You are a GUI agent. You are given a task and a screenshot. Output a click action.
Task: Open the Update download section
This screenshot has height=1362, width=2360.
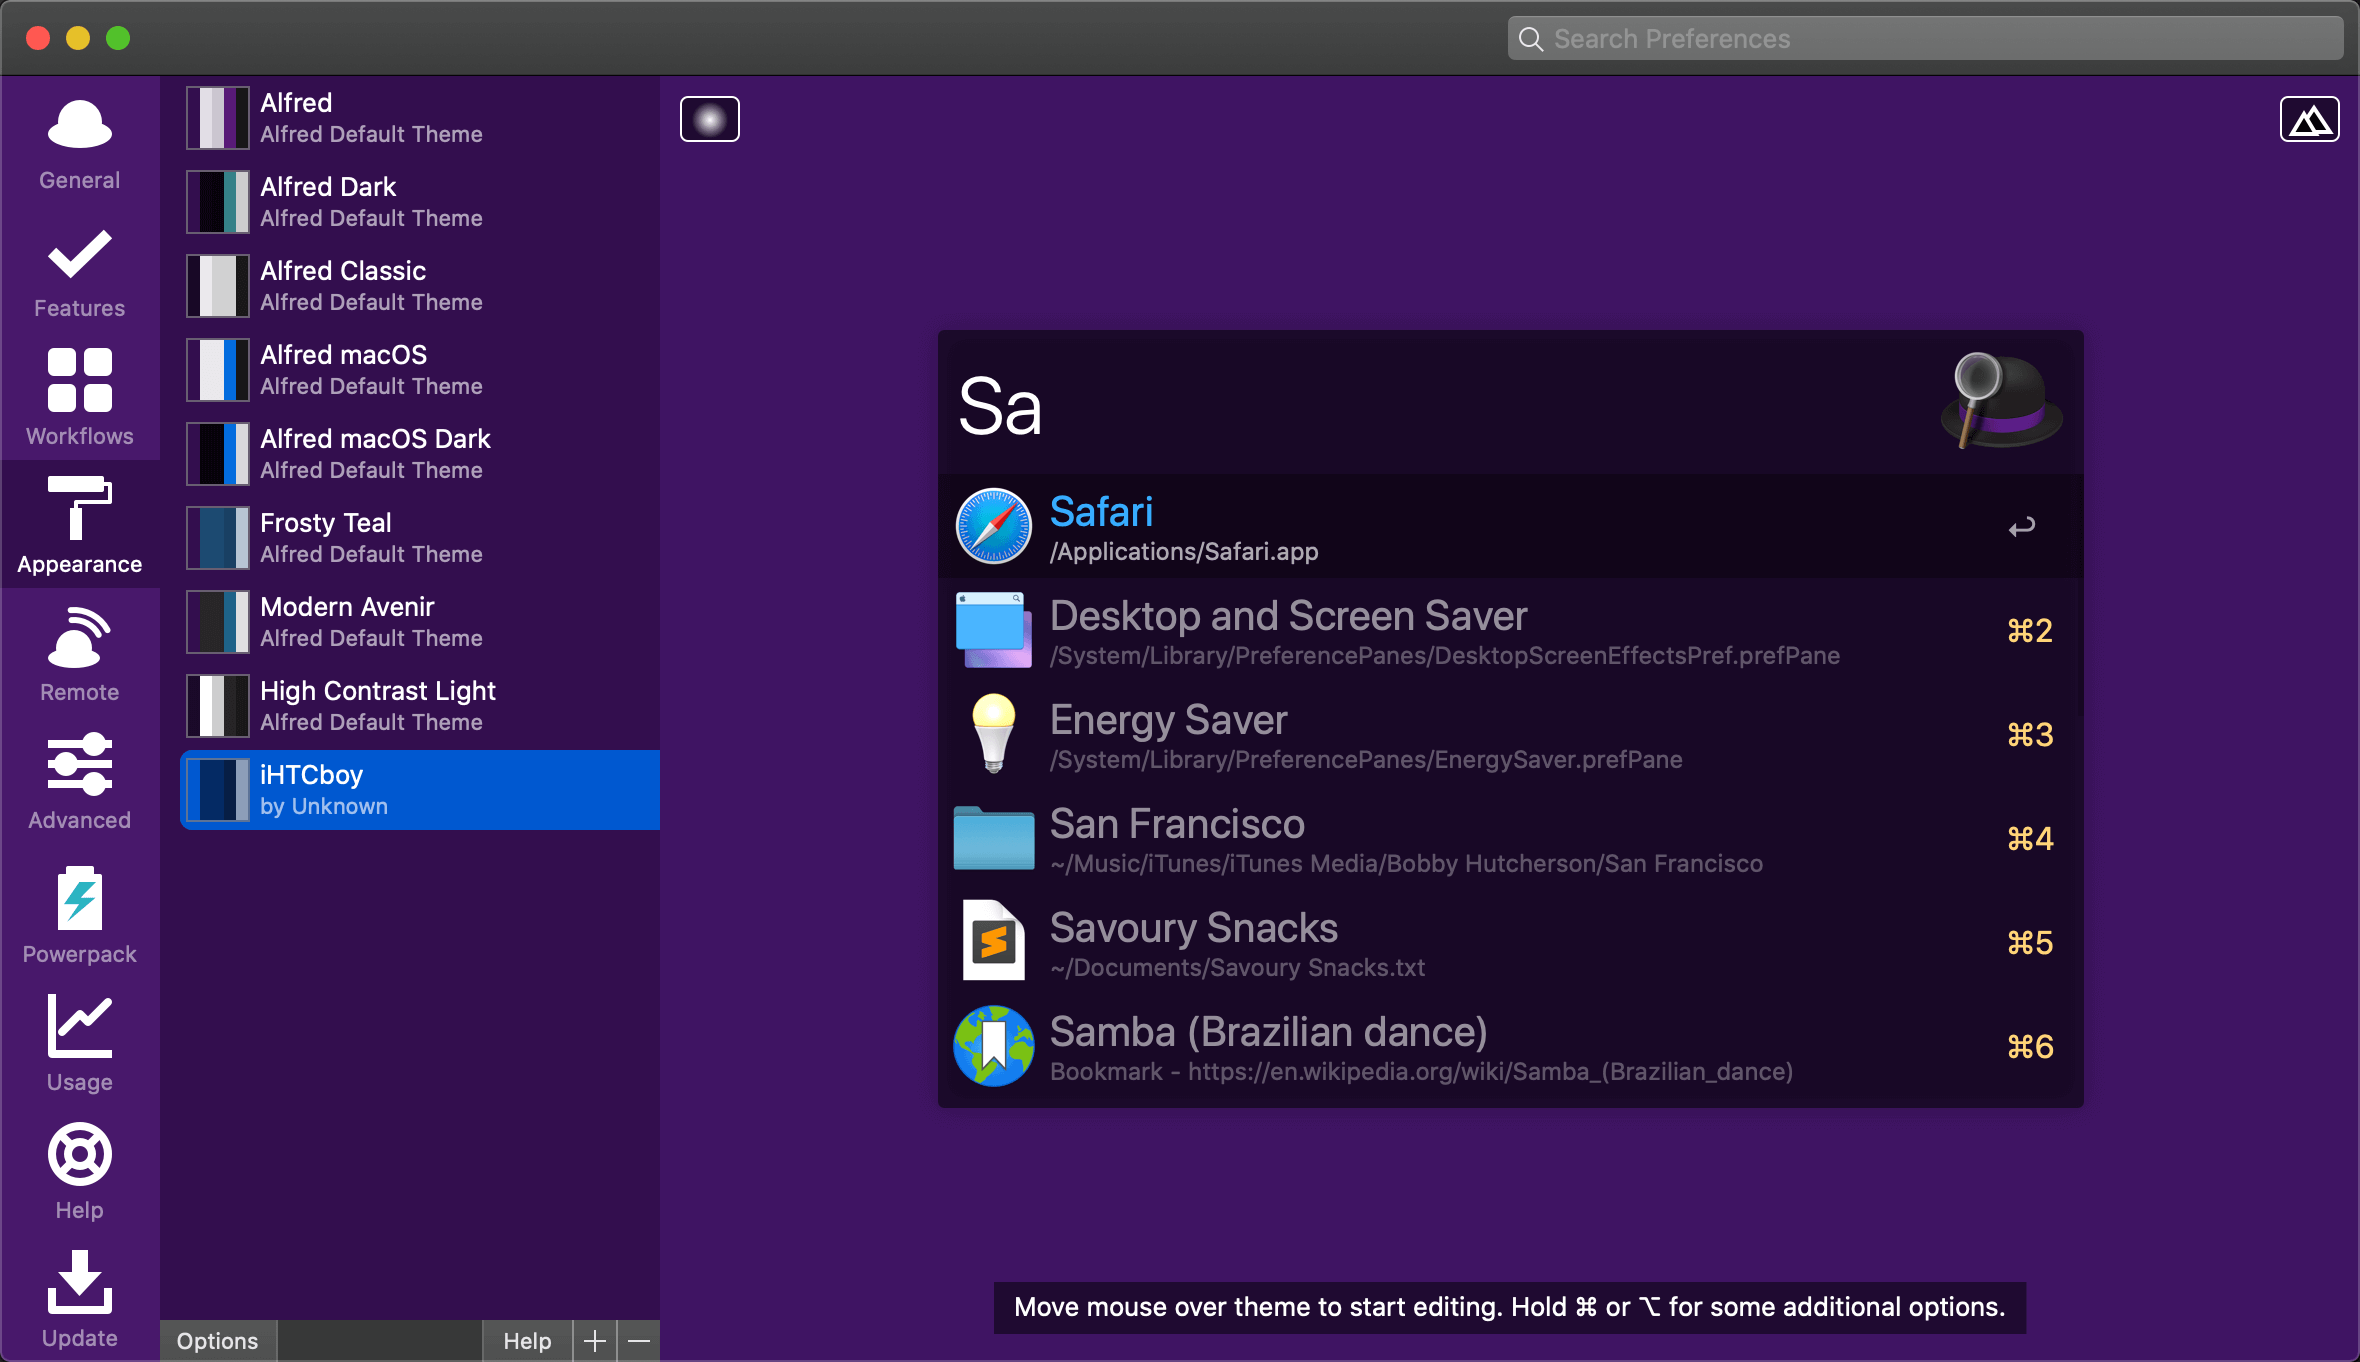tap(80, 1299)
